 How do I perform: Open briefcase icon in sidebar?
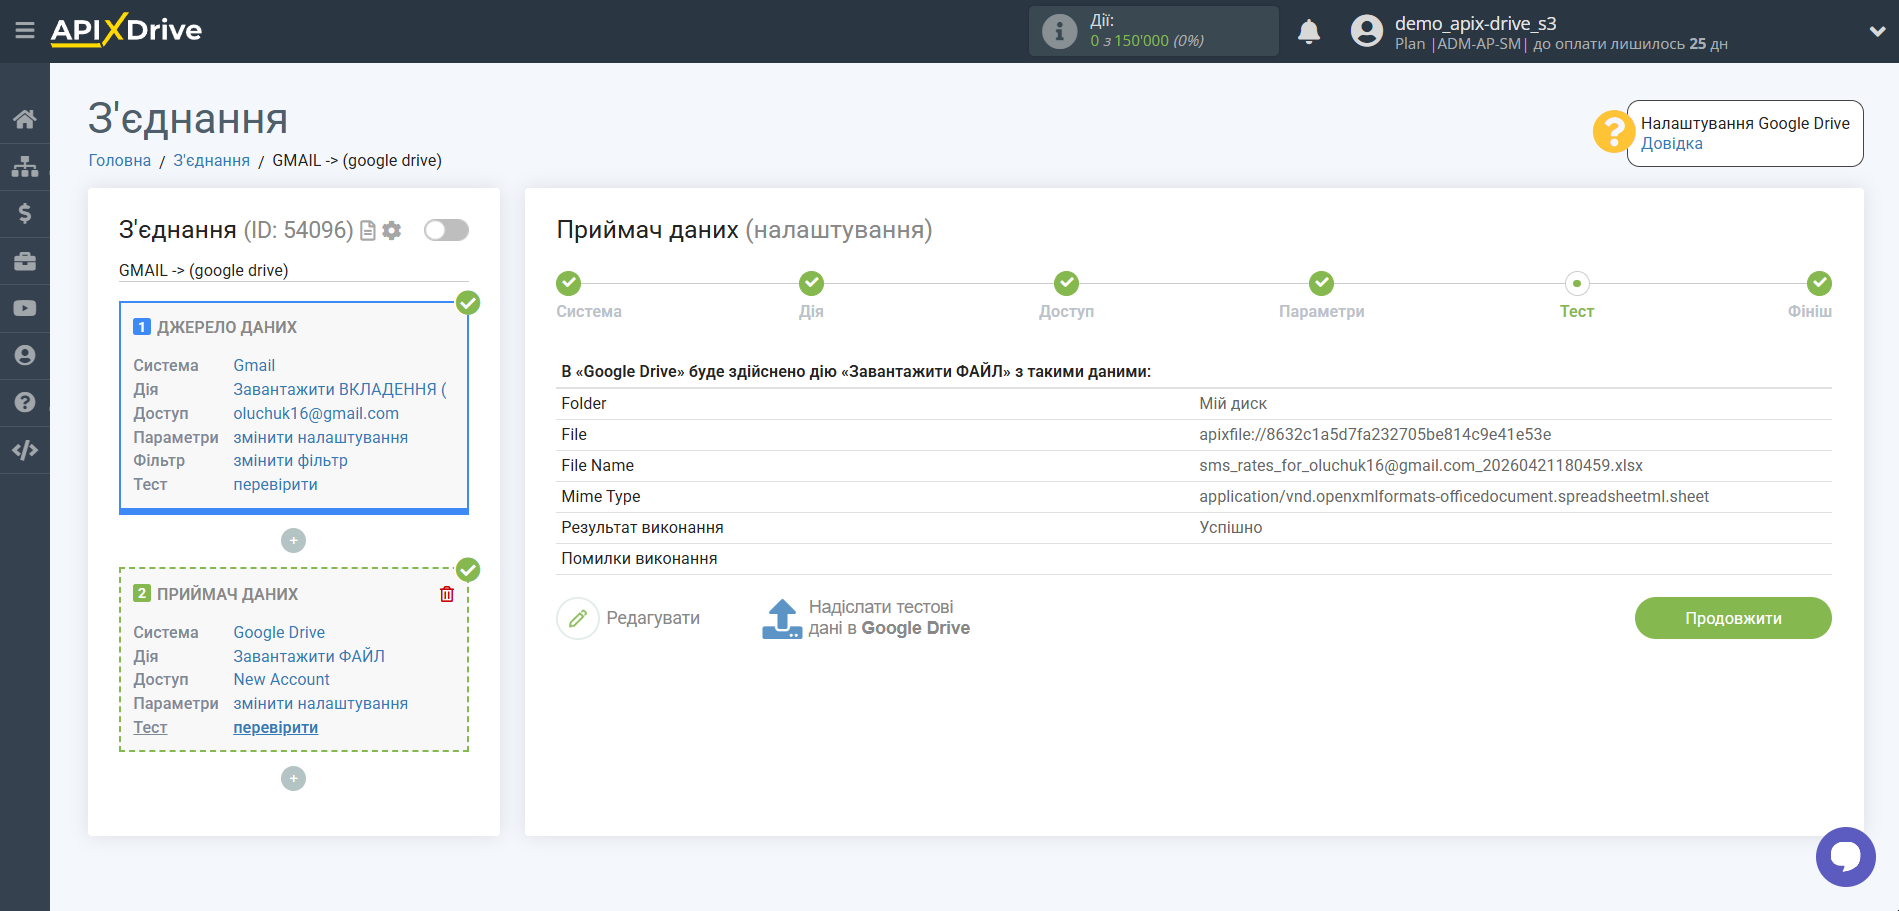25,261
